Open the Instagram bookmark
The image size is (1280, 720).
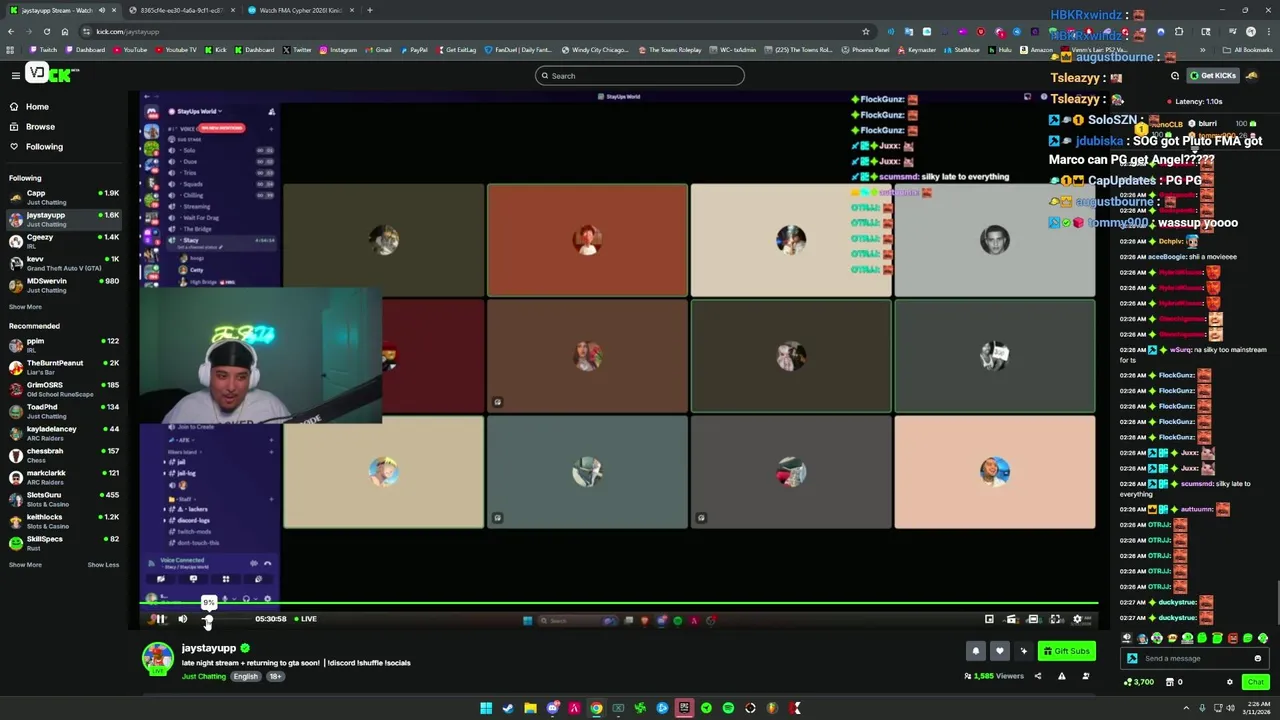337,50
